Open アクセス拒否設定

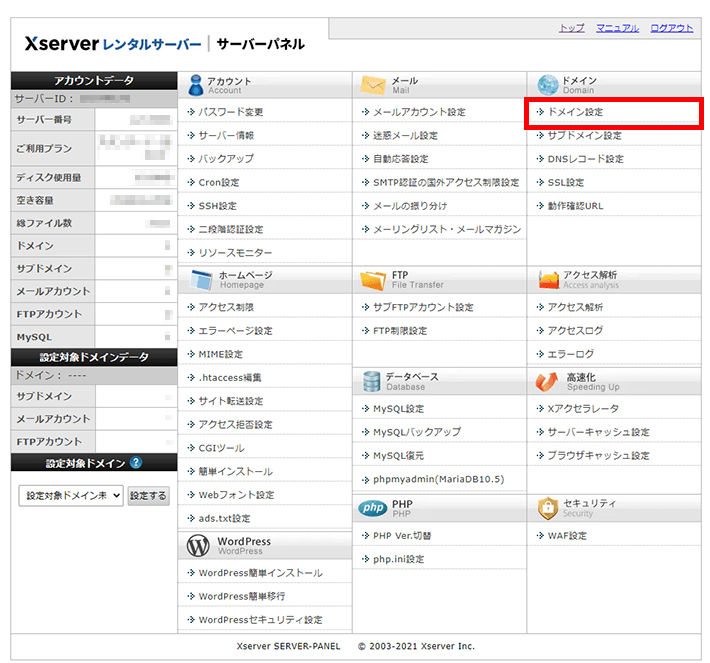pos(235,425)
